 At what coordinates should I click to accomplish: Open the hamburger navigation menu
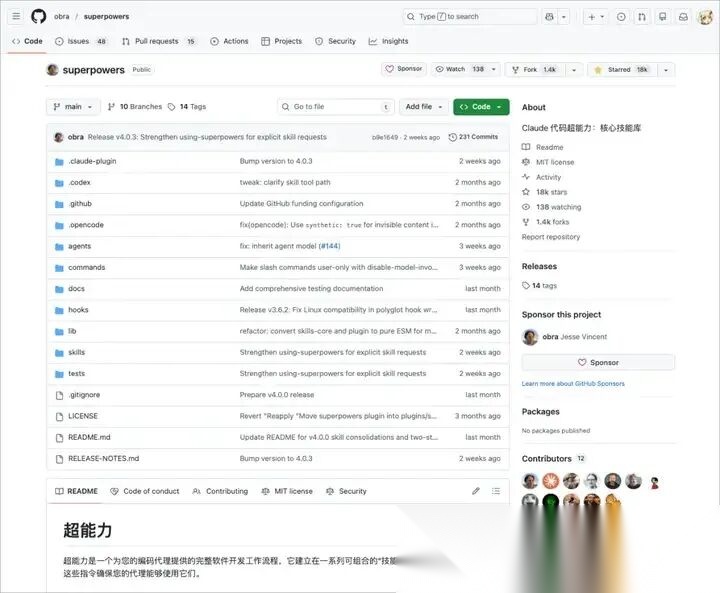[x=16, y=17]
